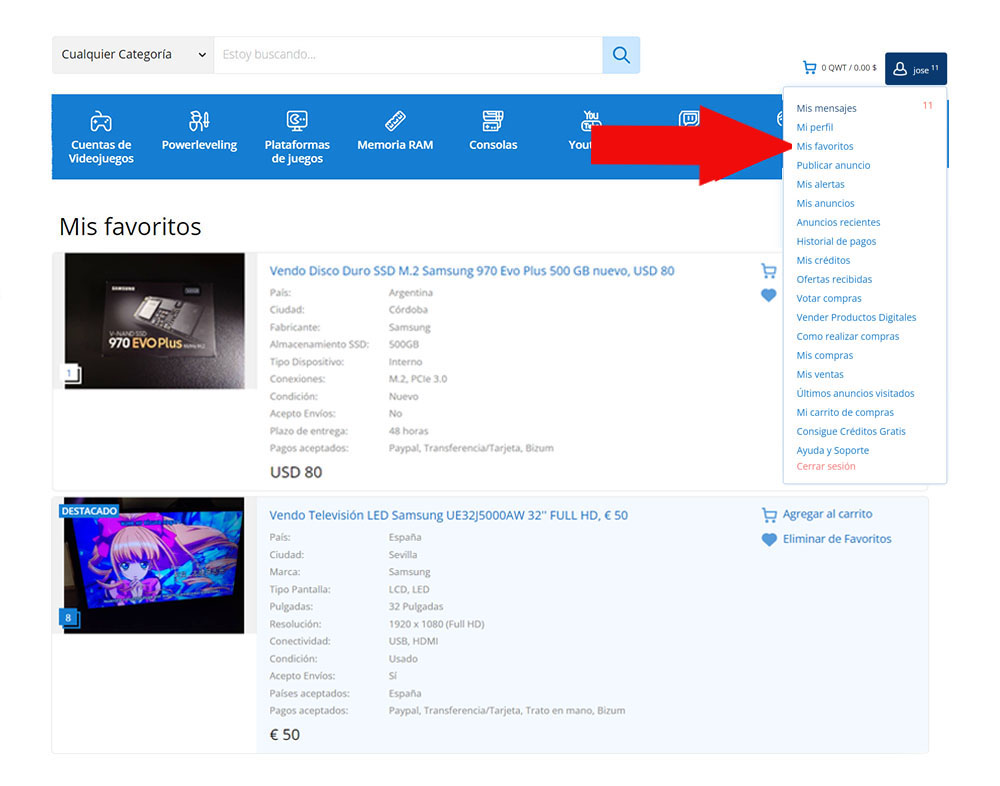
Task: Click the '48 horas' delivery time value
Action: point(408,431)
